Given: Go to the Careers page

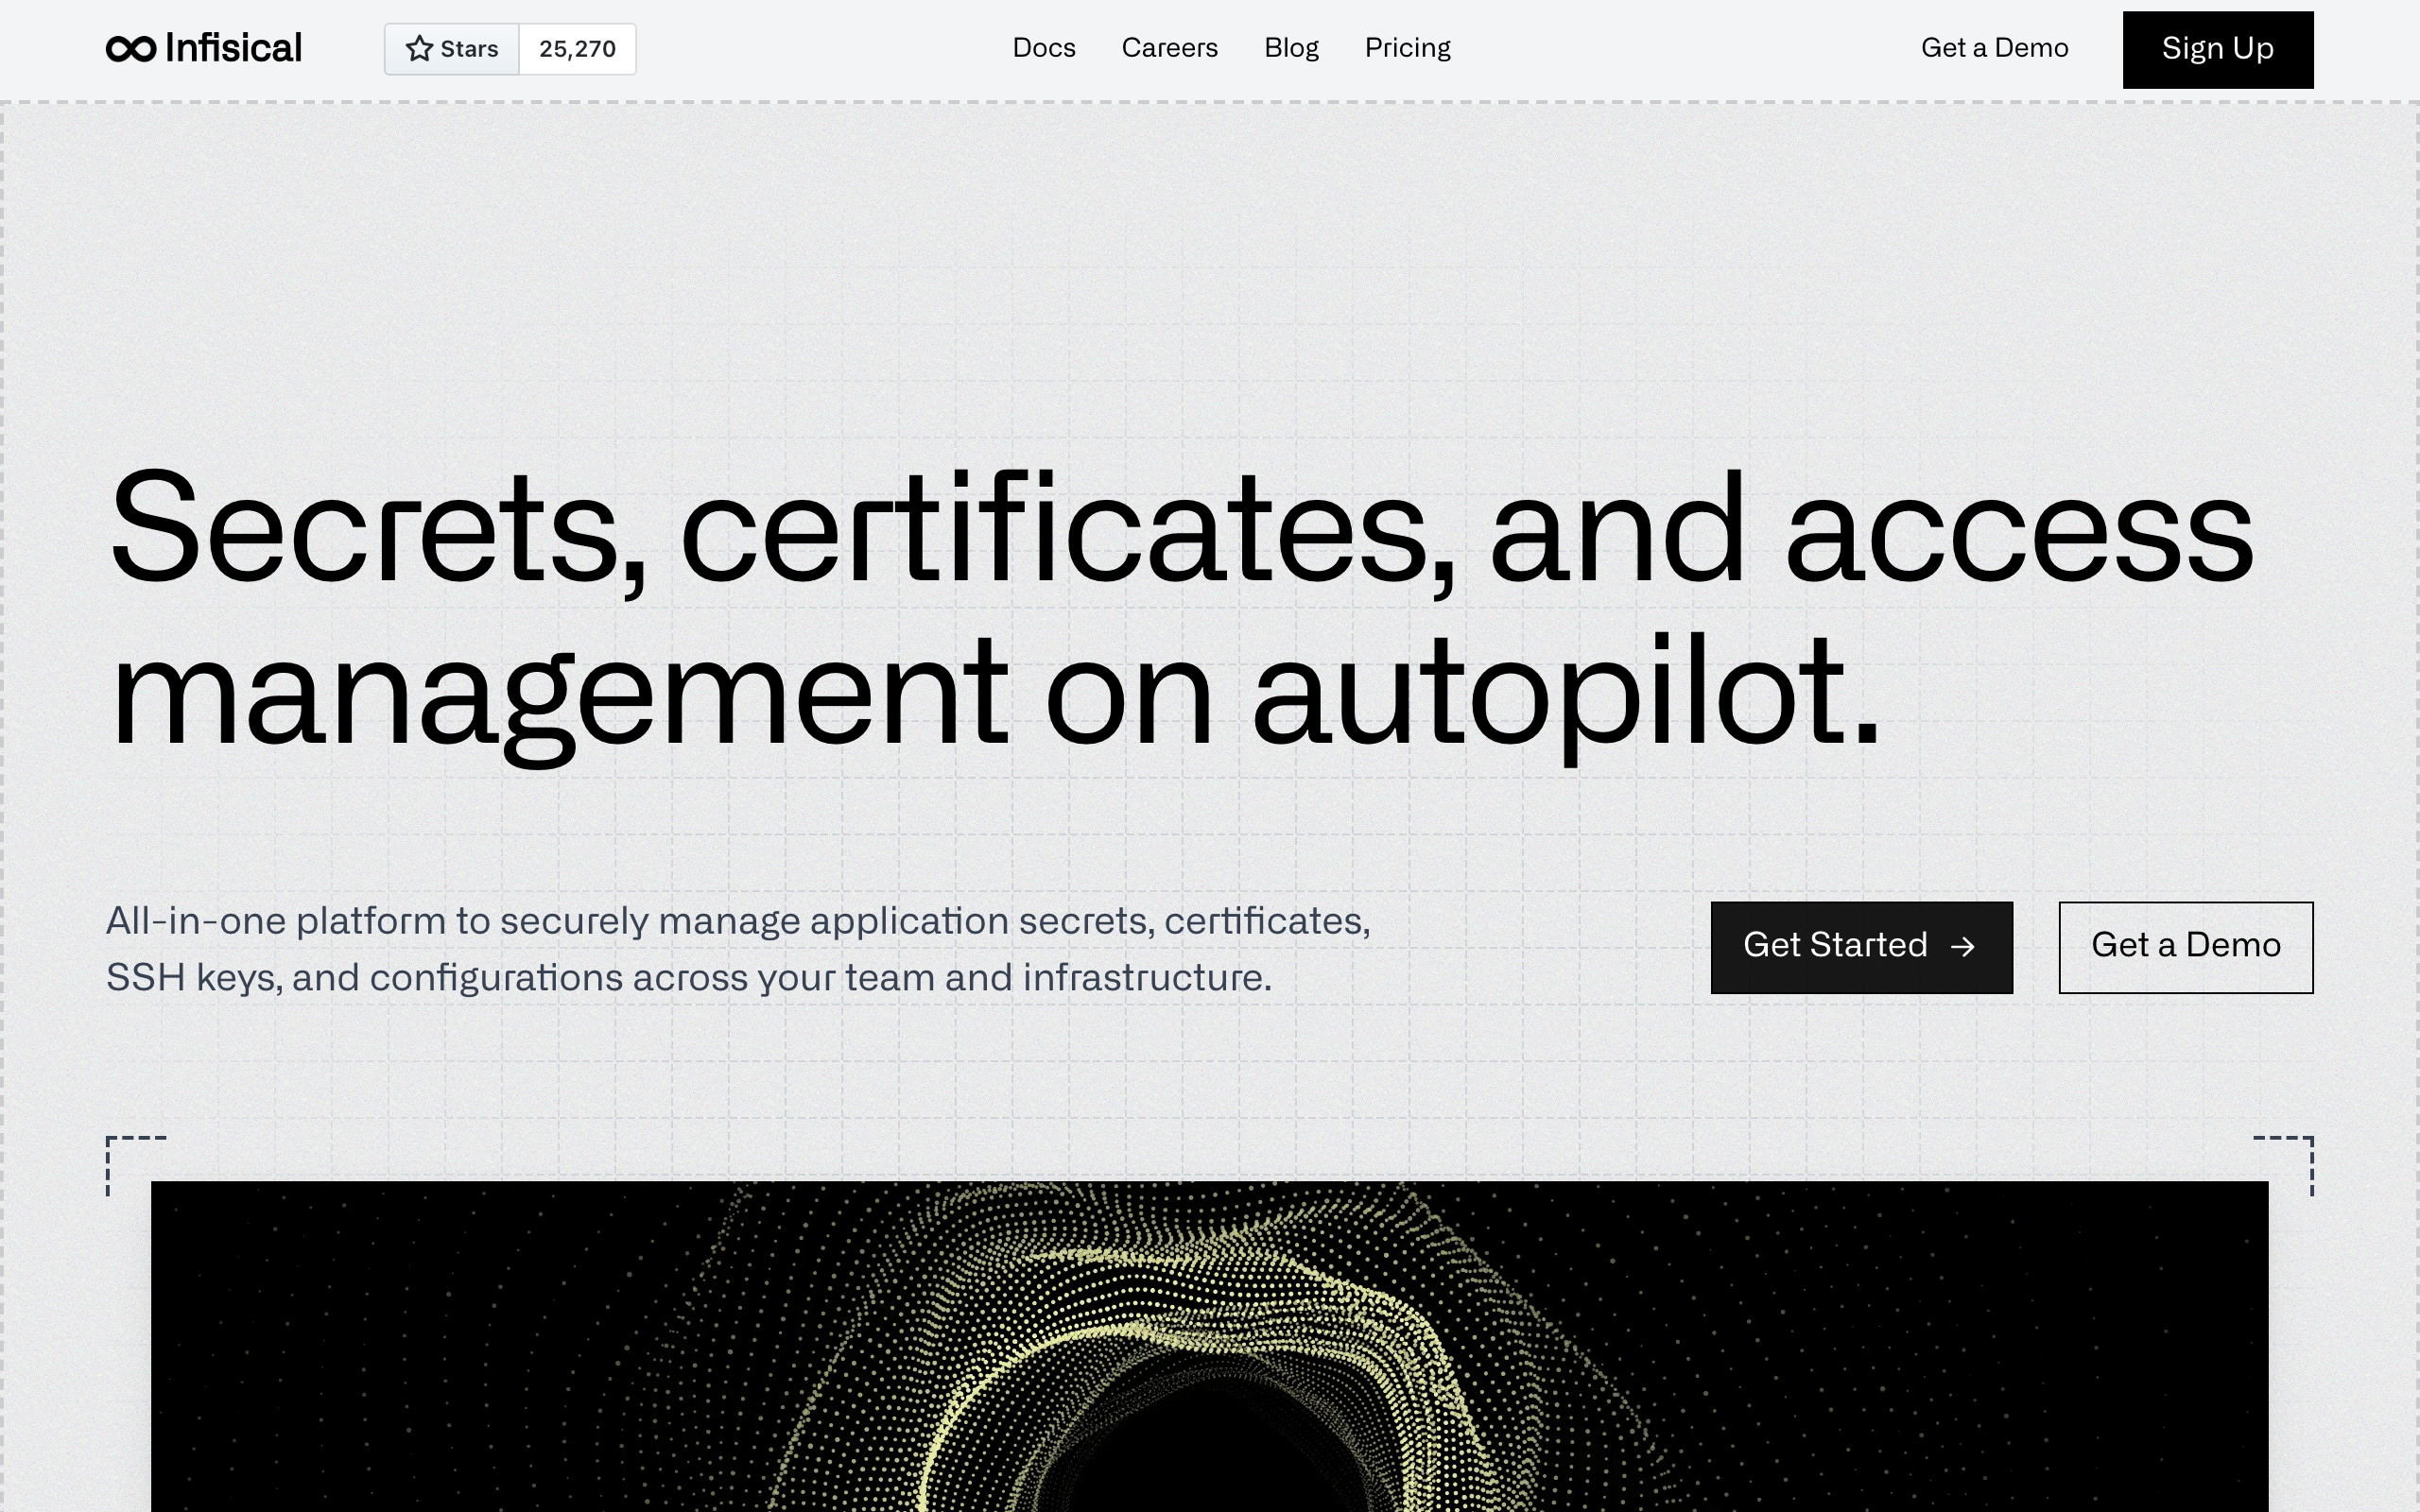Looking at the screenshot, I should pyautogui.click(x=1169, y=48).
